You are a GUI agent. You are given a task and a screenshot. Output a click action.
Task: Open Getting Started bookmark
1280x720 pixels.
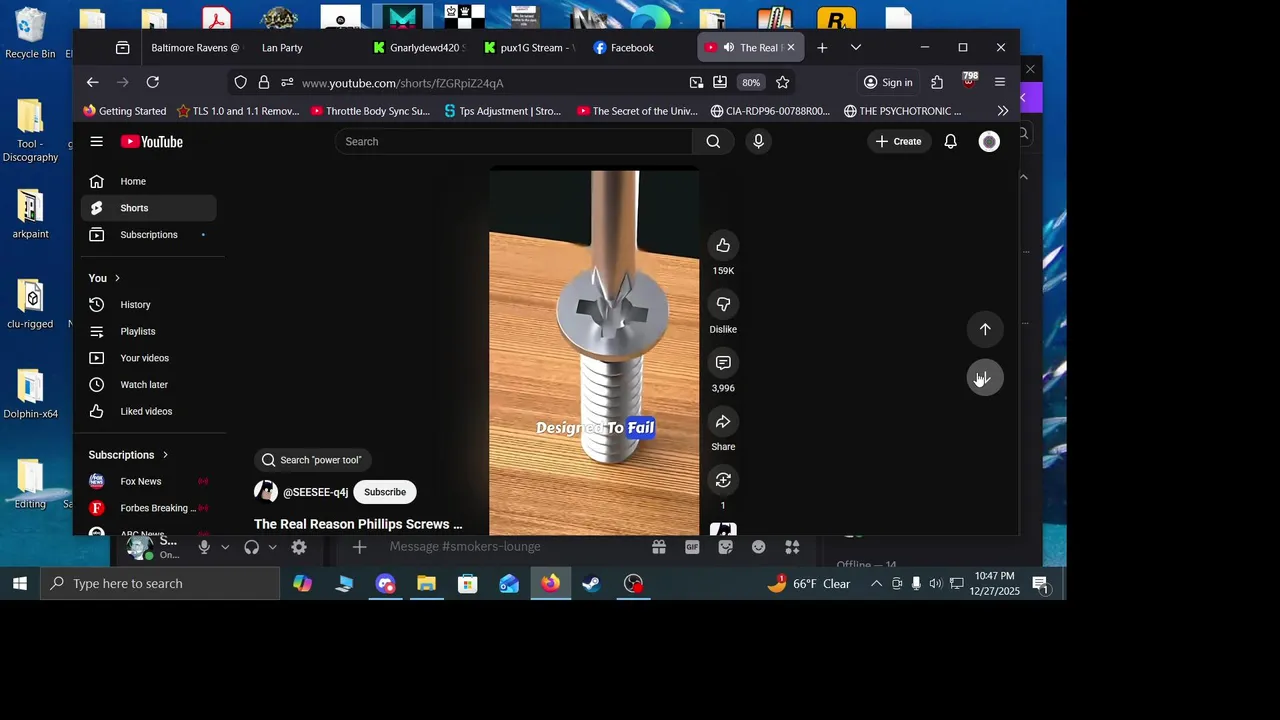(x=125, y=111)
